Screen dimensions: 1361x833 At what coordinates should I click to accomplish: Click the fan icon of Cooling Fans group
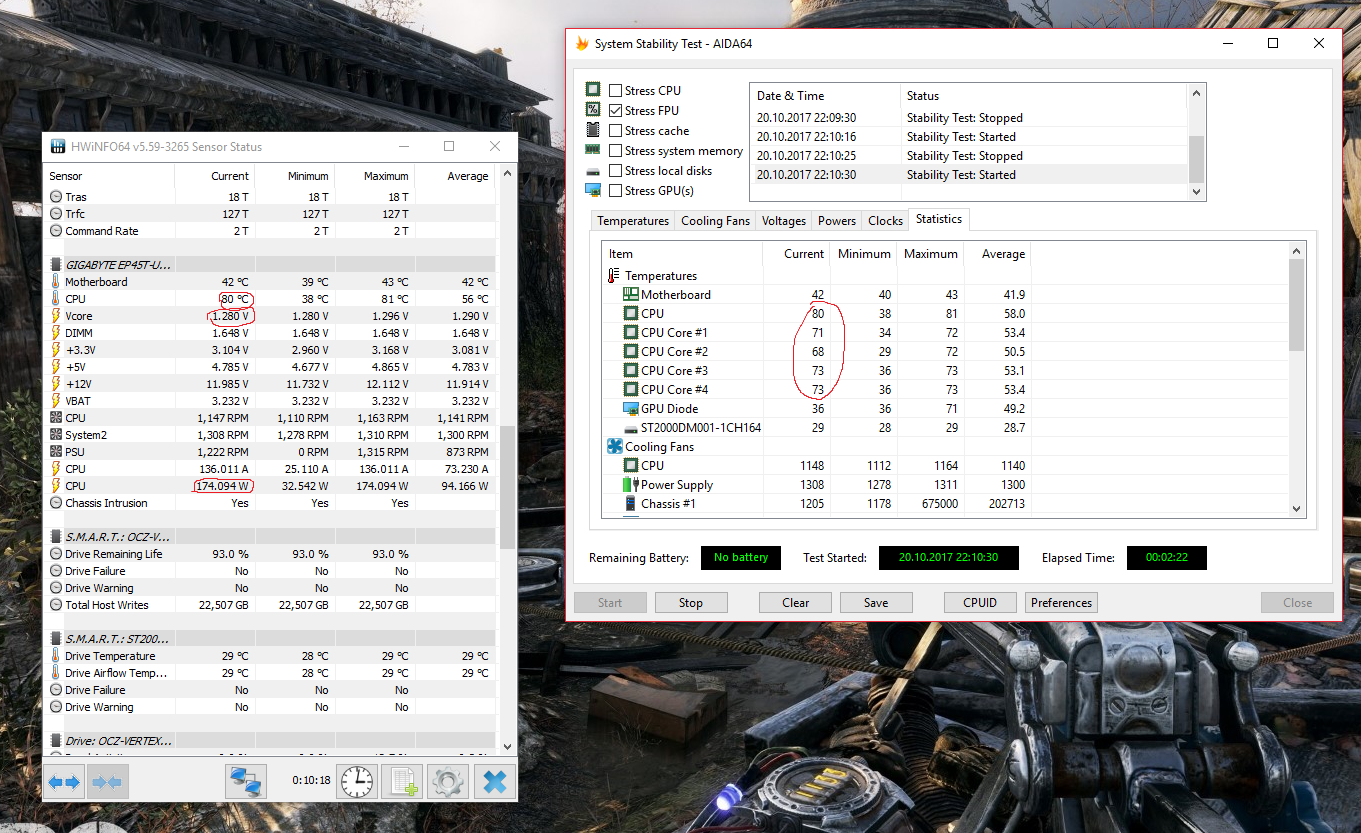click(x=614, y=447)
